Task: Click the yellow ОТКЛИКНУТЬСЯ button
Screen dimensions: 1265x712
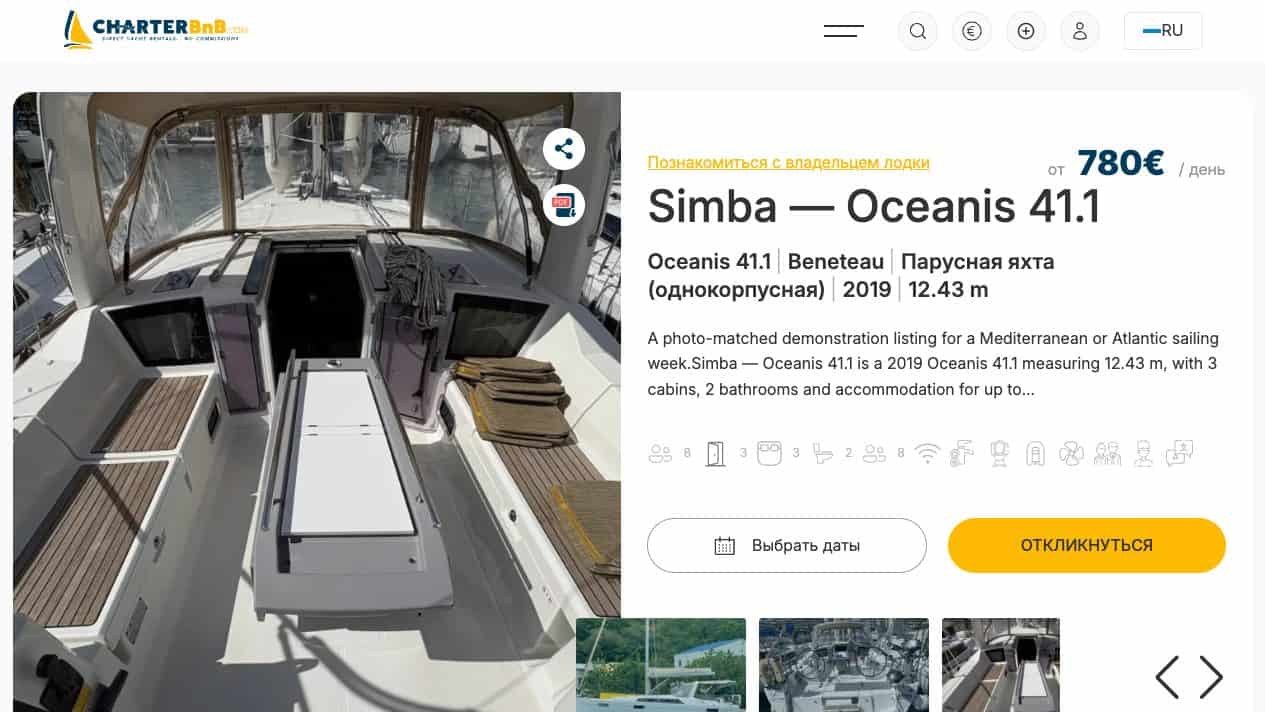Action: point(1087,545)
